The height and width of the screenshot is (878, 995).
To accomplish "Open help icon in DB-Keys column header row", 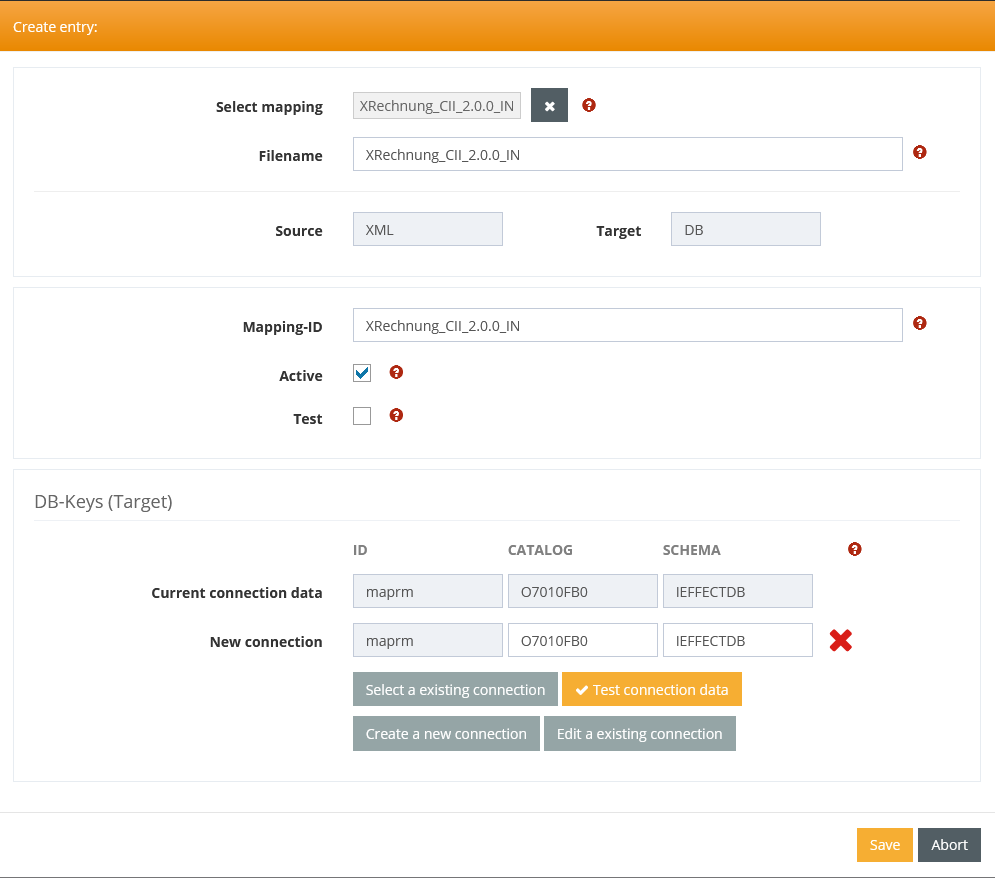I will pos(855,549).
